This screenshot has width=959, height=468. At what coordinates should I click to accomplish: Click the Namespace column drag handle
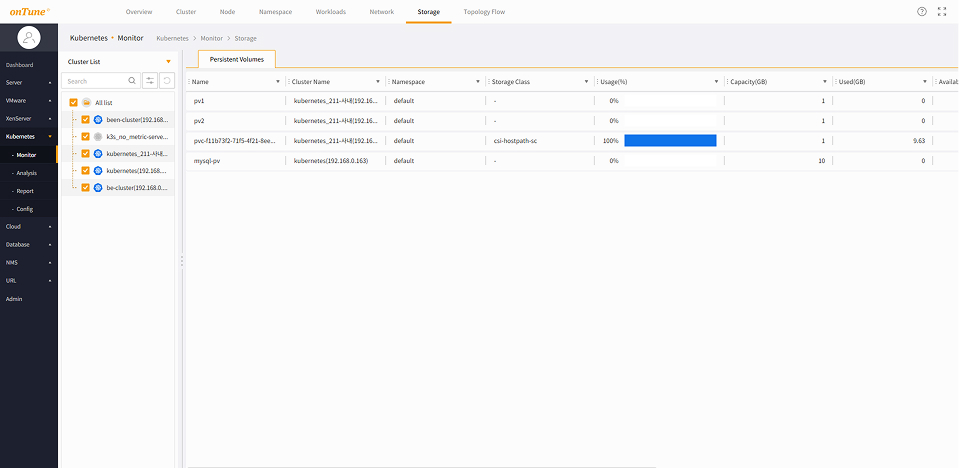coord(388,81)
